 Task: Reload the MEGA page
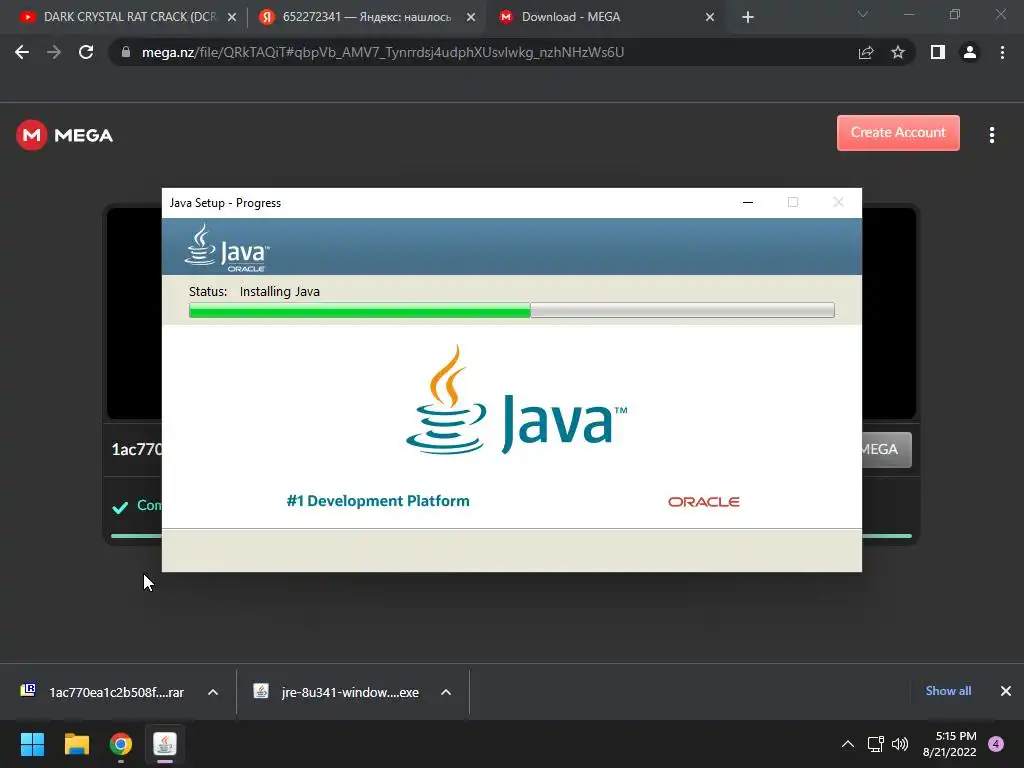click(x=86, y=52)
